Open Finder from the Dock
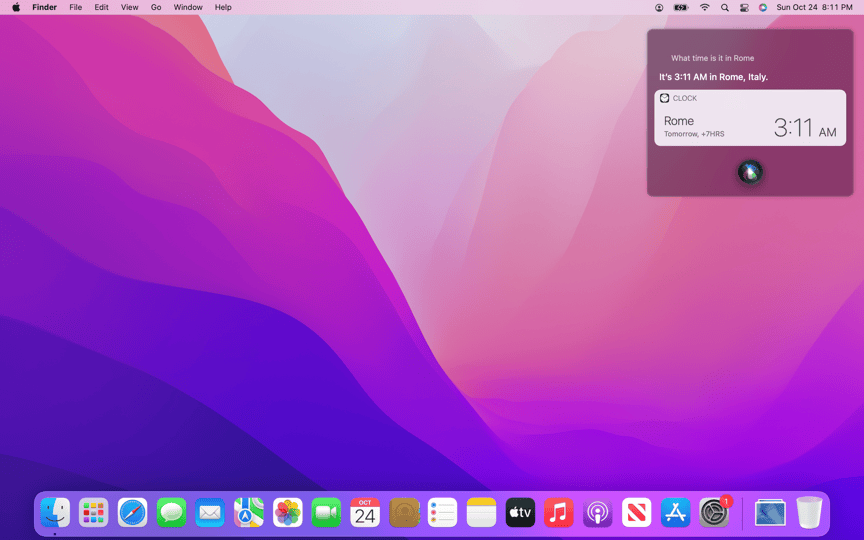 [x=55, y=512]
